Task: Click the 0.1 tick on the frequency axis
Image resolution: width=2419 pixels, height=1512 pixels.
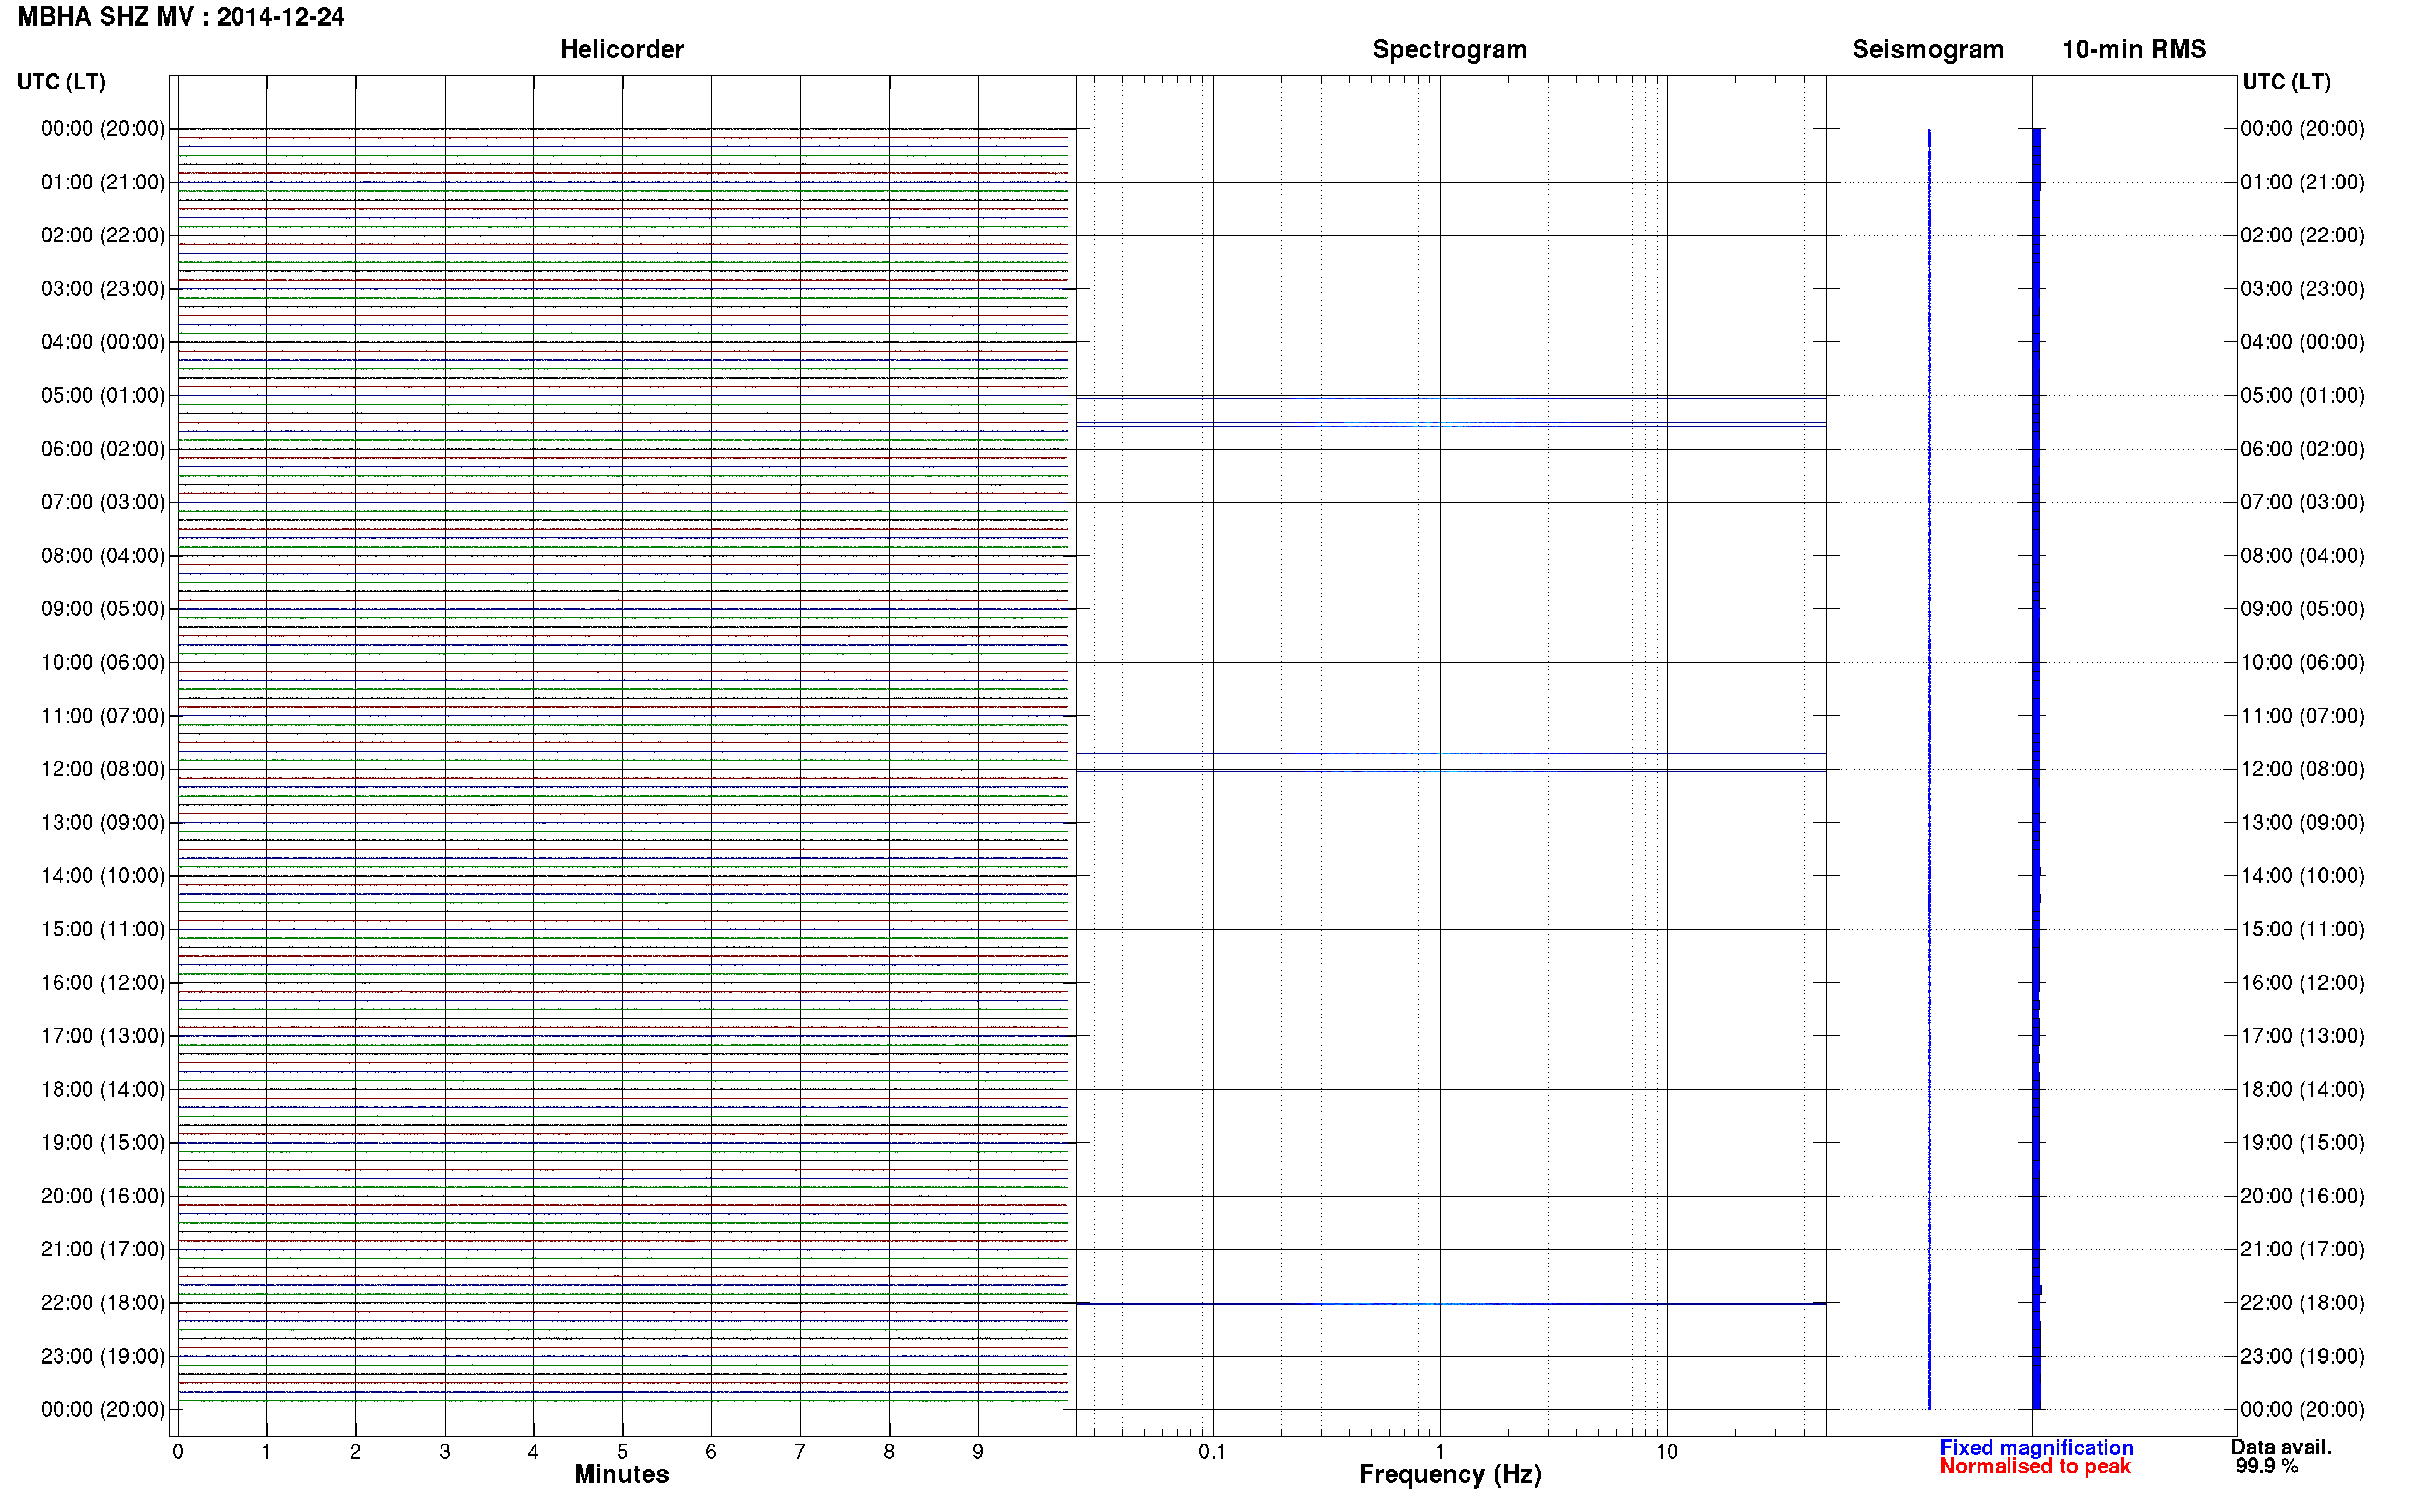Action: [1212, 1452]
